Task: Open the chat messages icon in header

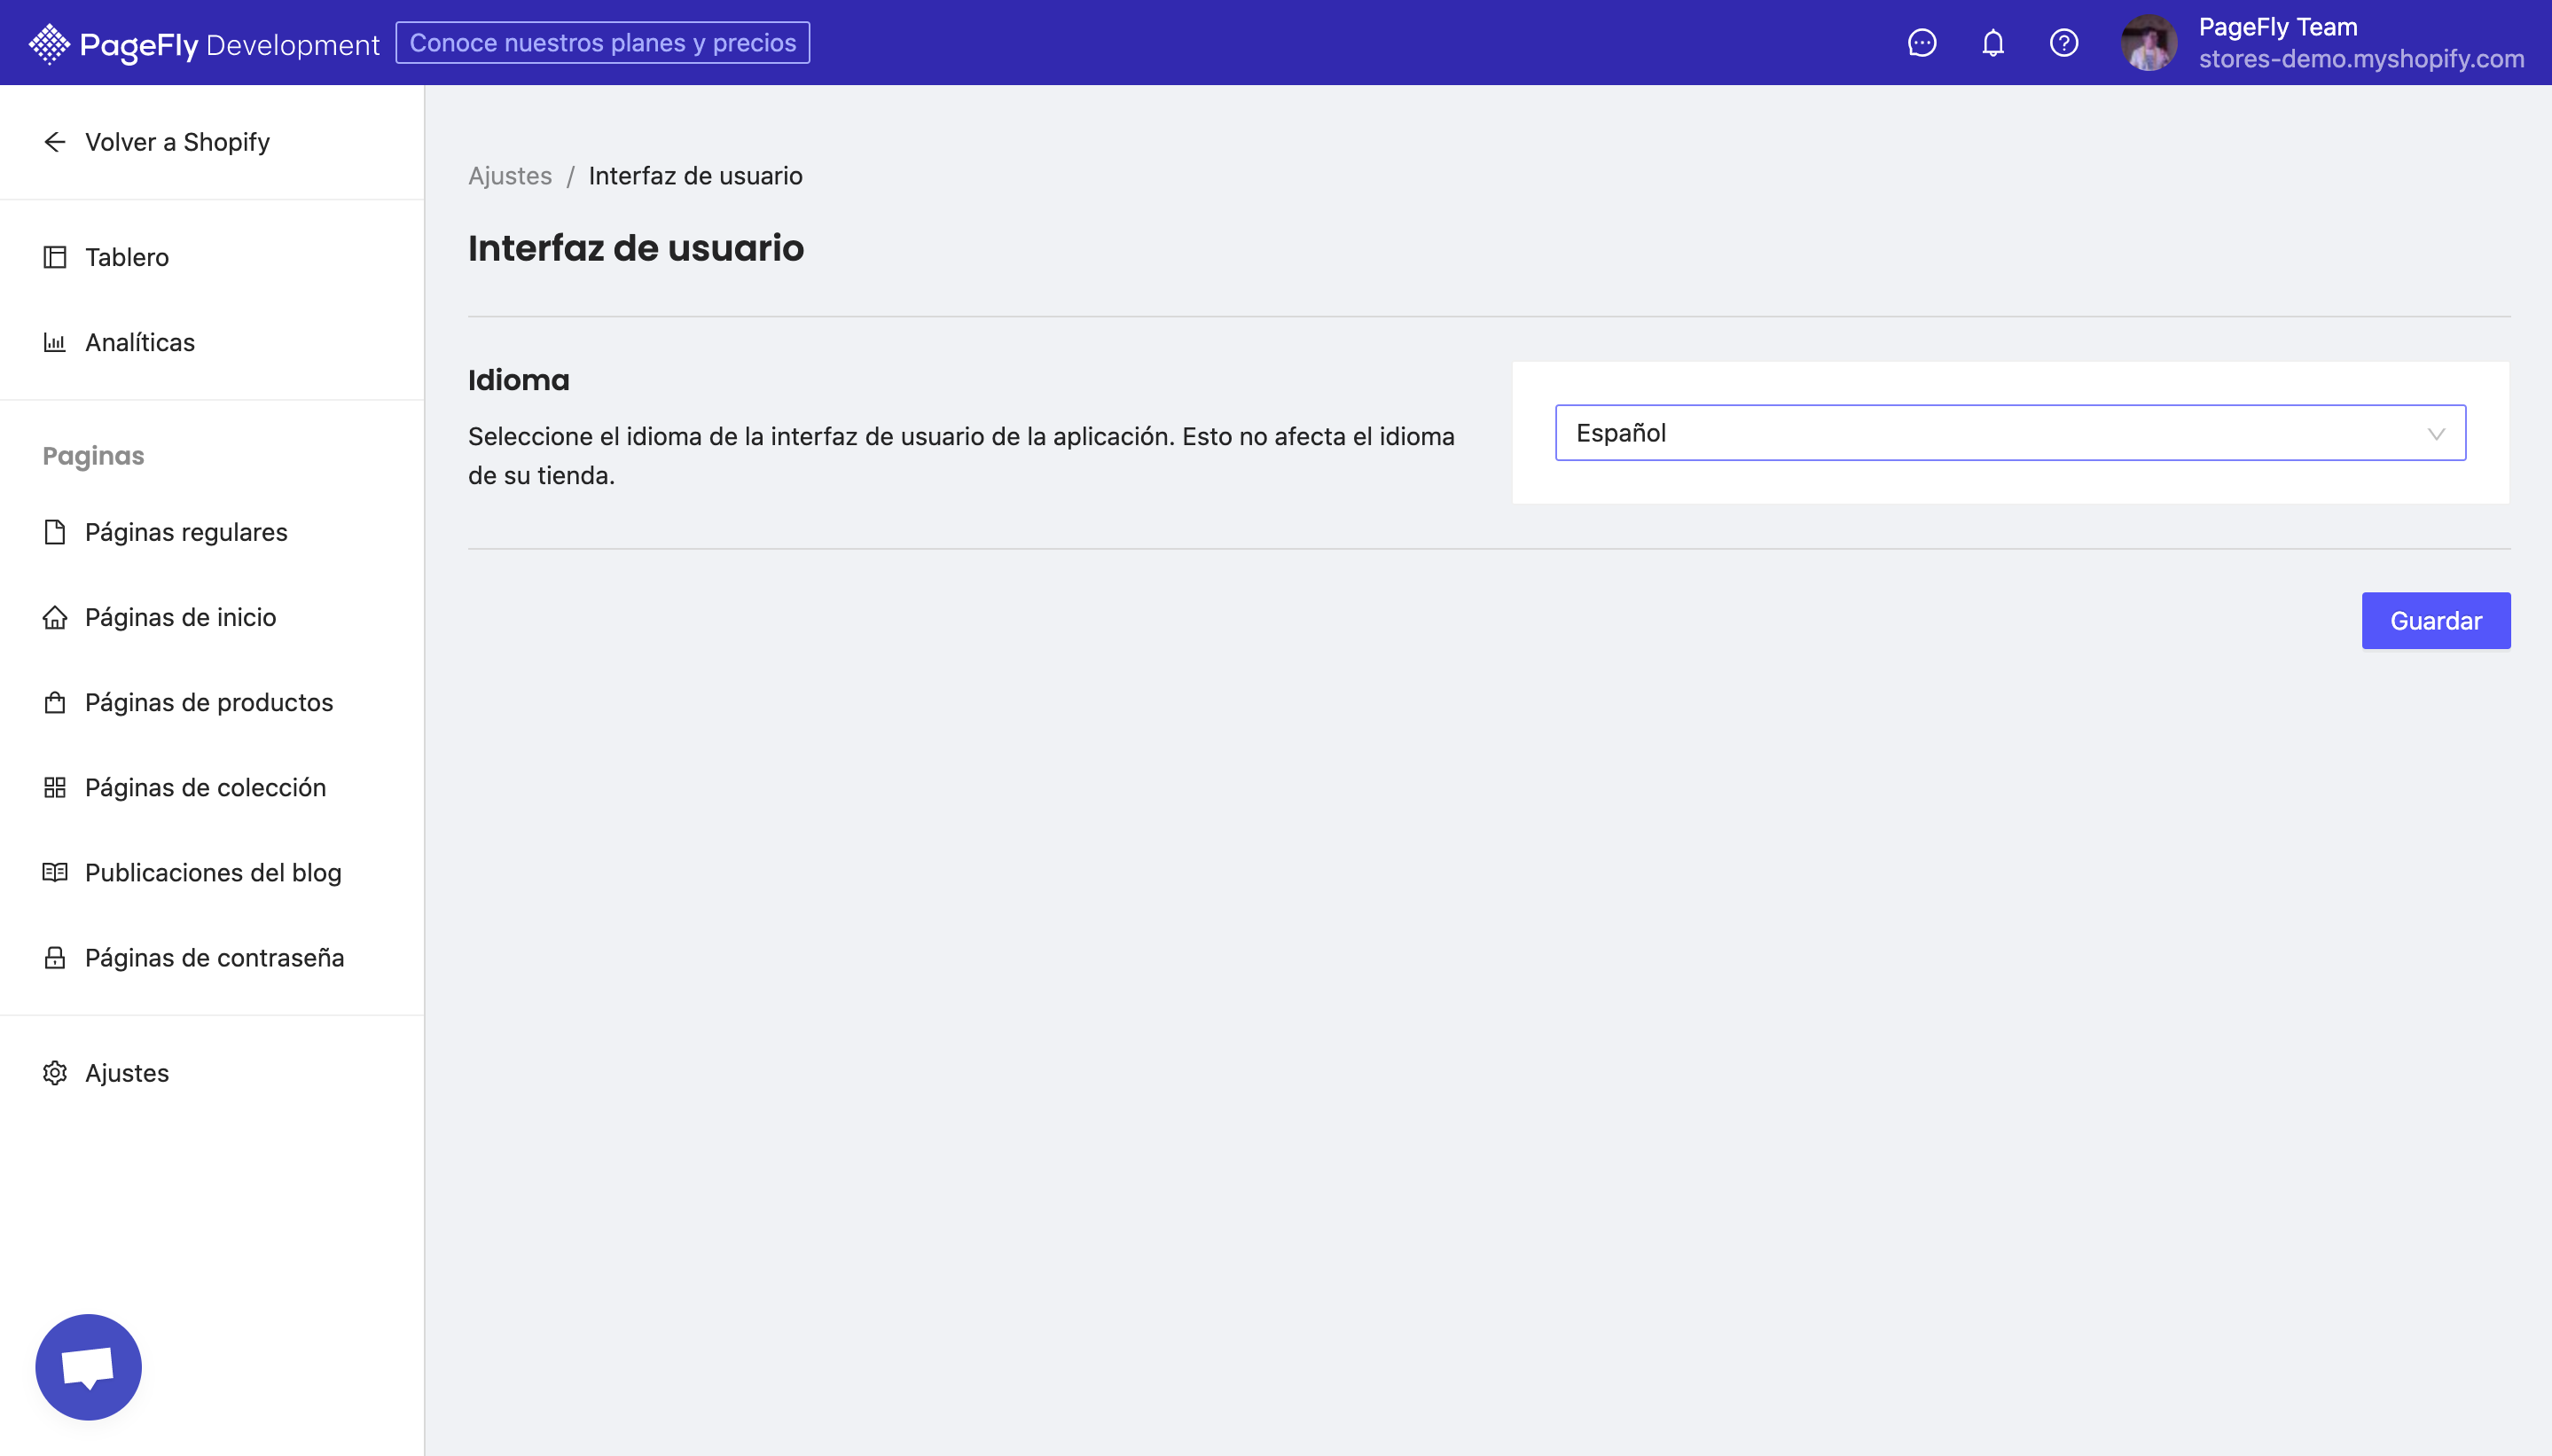Action: tap(1921, 43)
